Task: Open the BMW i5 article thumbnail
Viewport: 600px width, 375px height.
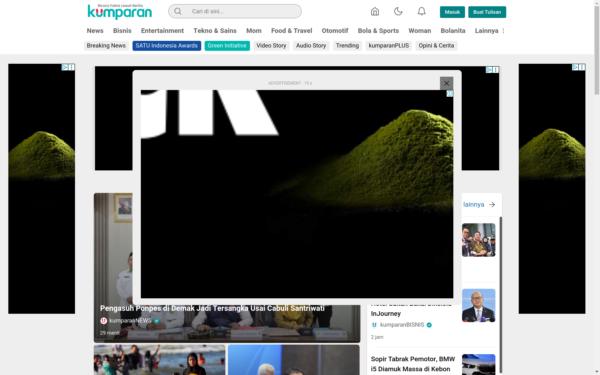Action: click(x=478, y=364)
